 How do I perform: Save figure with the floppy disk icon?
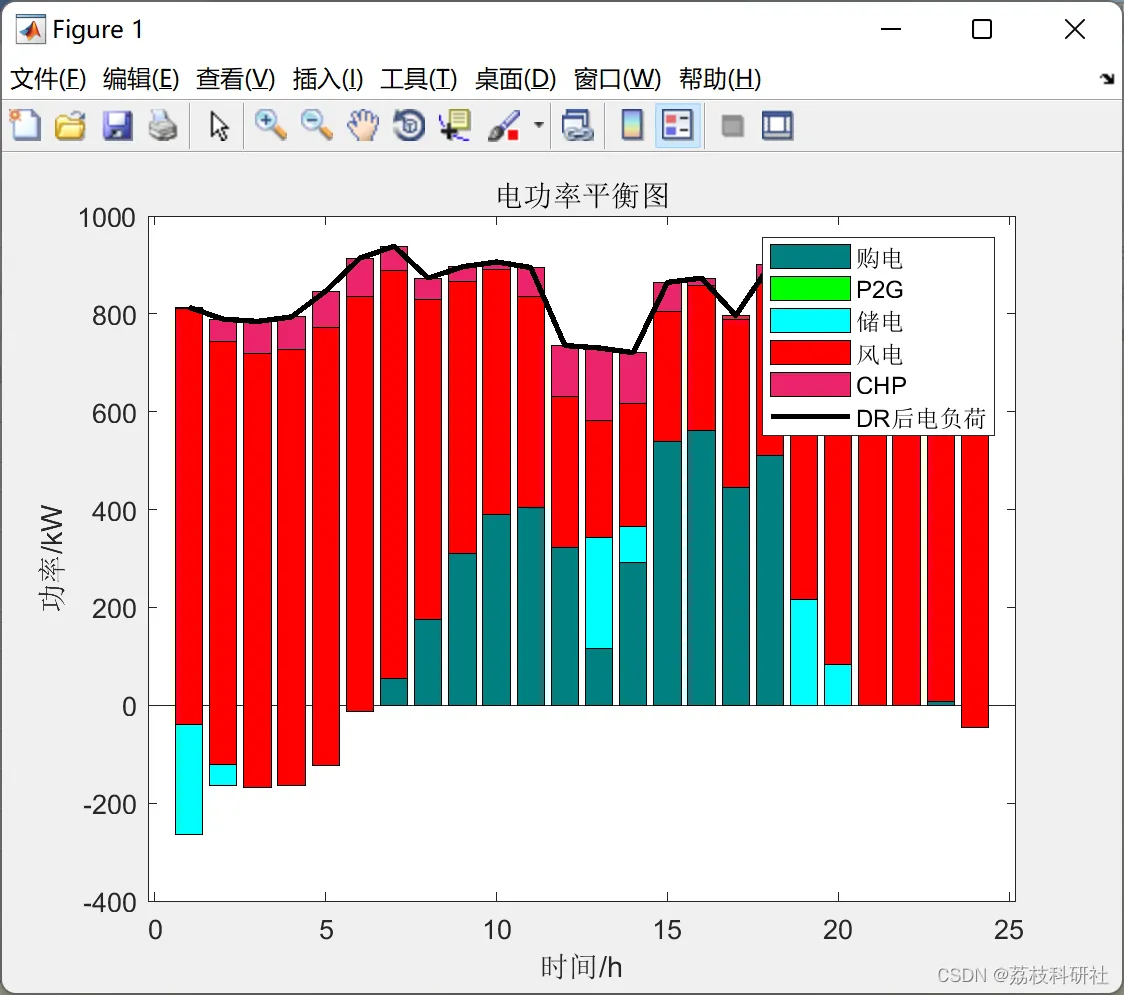117,125
